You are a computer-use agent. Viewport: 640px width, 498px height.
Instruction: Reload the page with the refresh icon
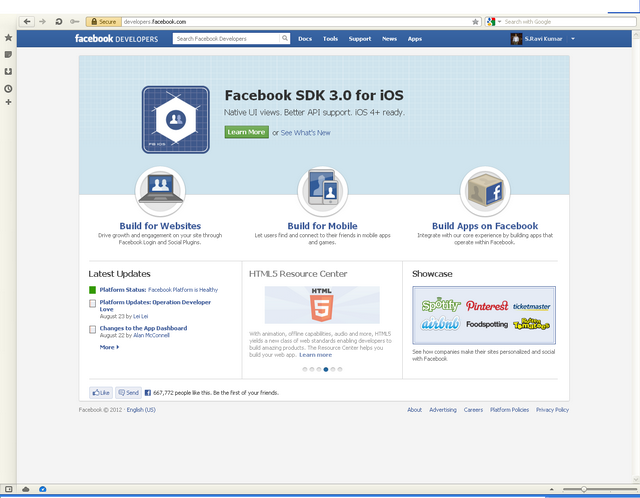click(x=59, y=22)
